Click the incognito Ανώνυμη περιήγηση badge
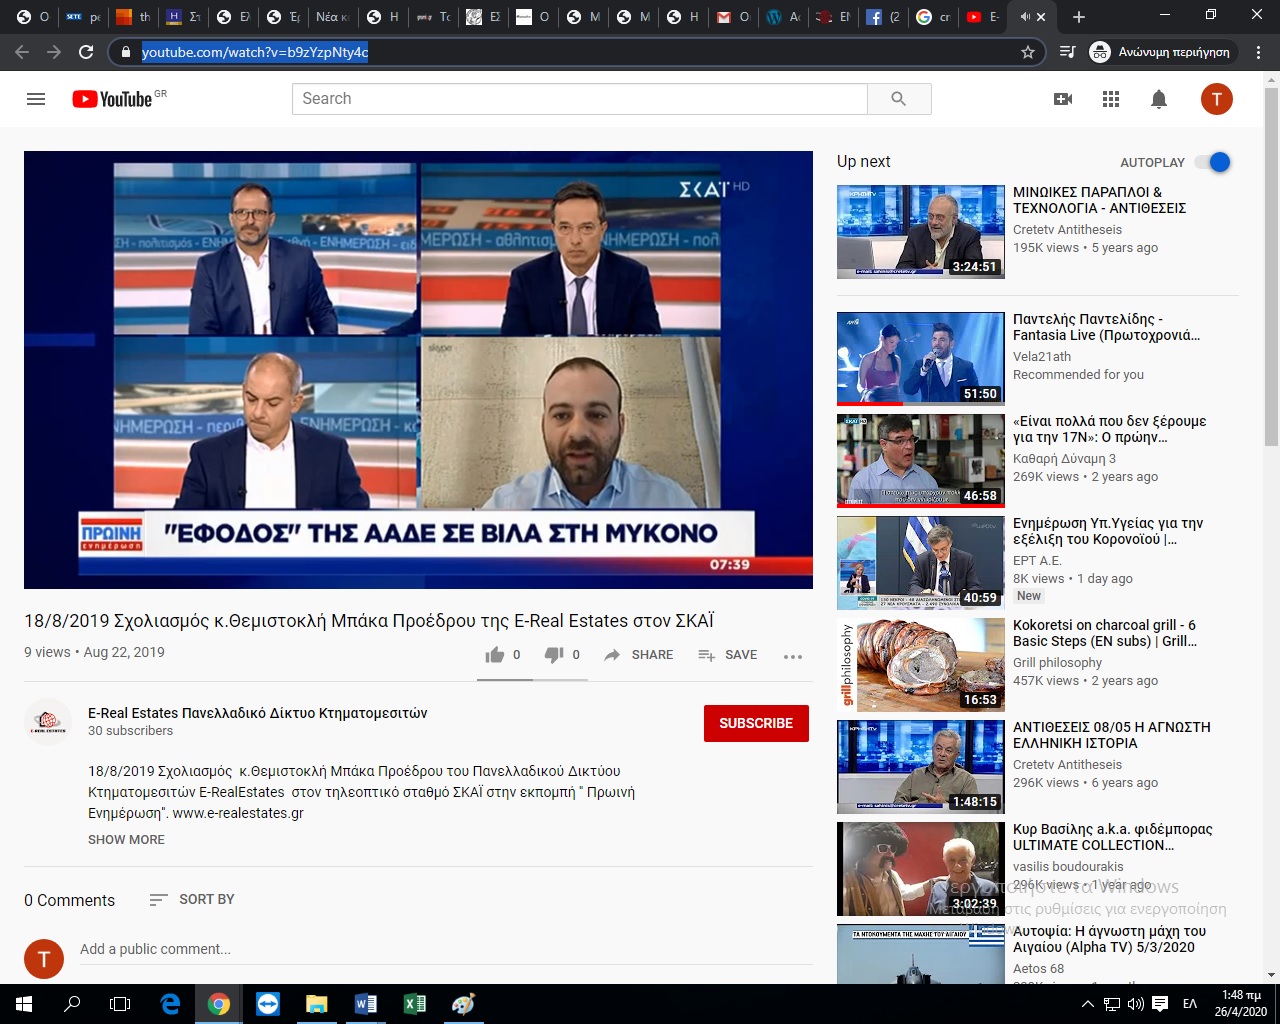Screen dimensions: 1280x1024 pyautogui.click(x=1161, y=52)
